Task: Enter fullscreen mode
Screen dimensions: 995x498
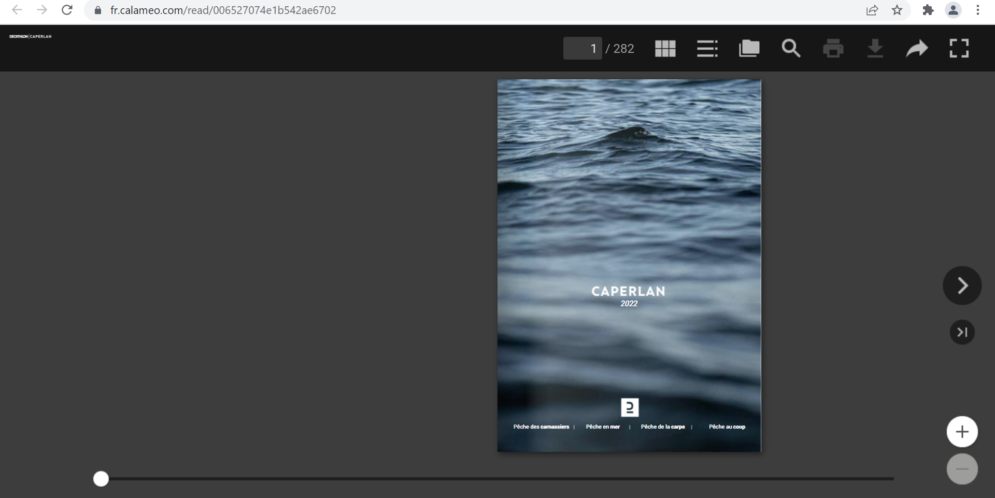Action: [959, 48]
